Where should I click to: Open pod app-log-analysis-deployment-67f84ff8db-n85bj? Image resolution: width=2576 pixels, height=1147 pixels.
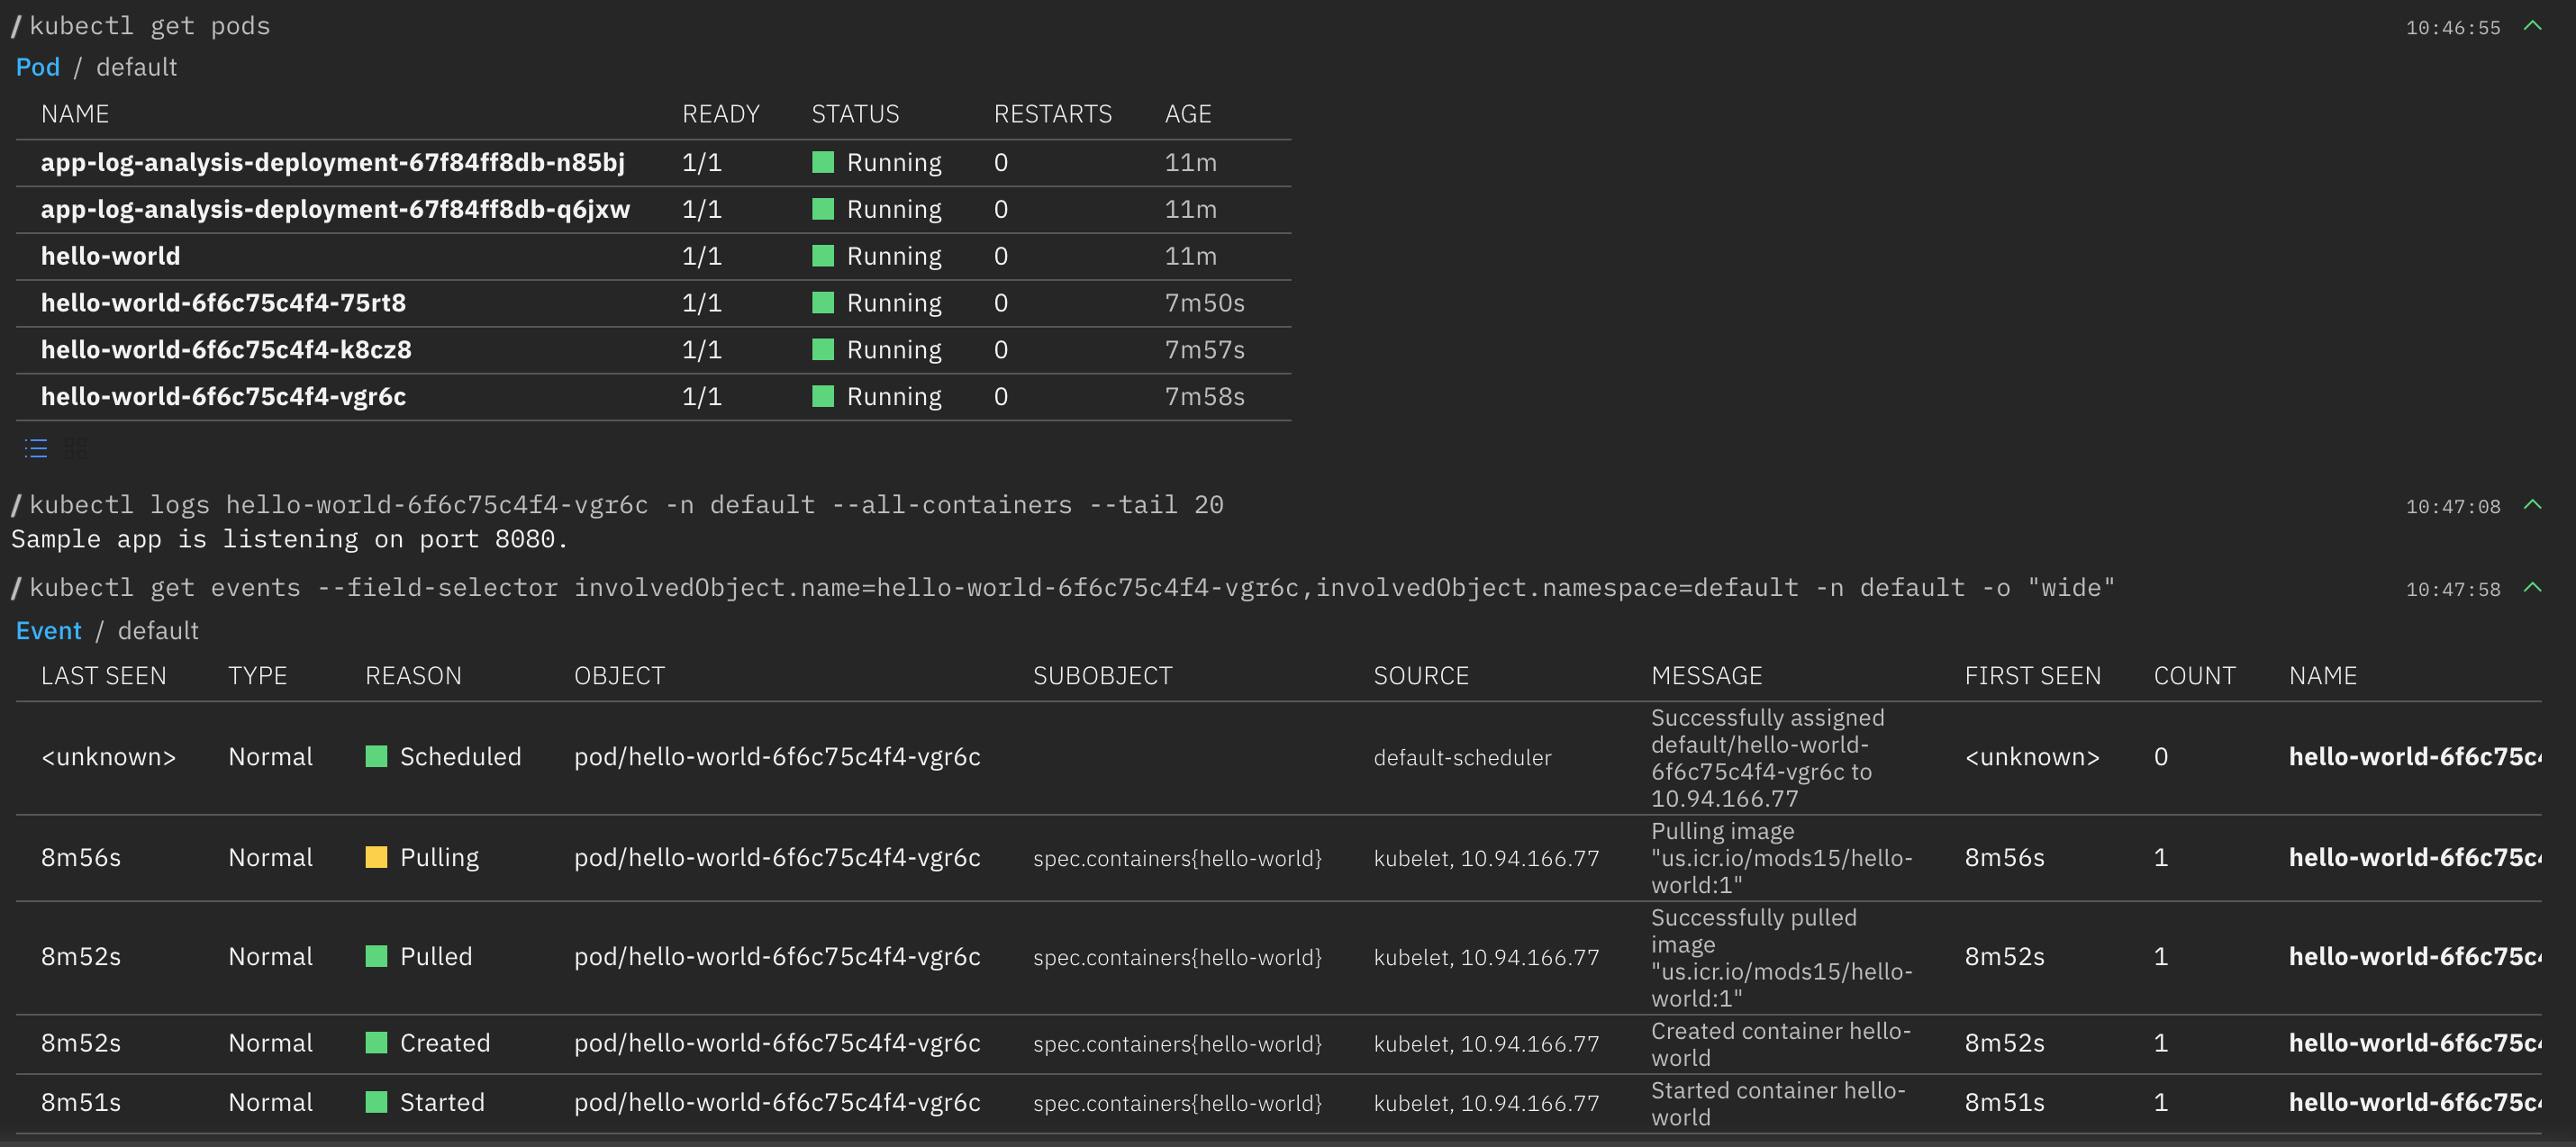(332, 163)
